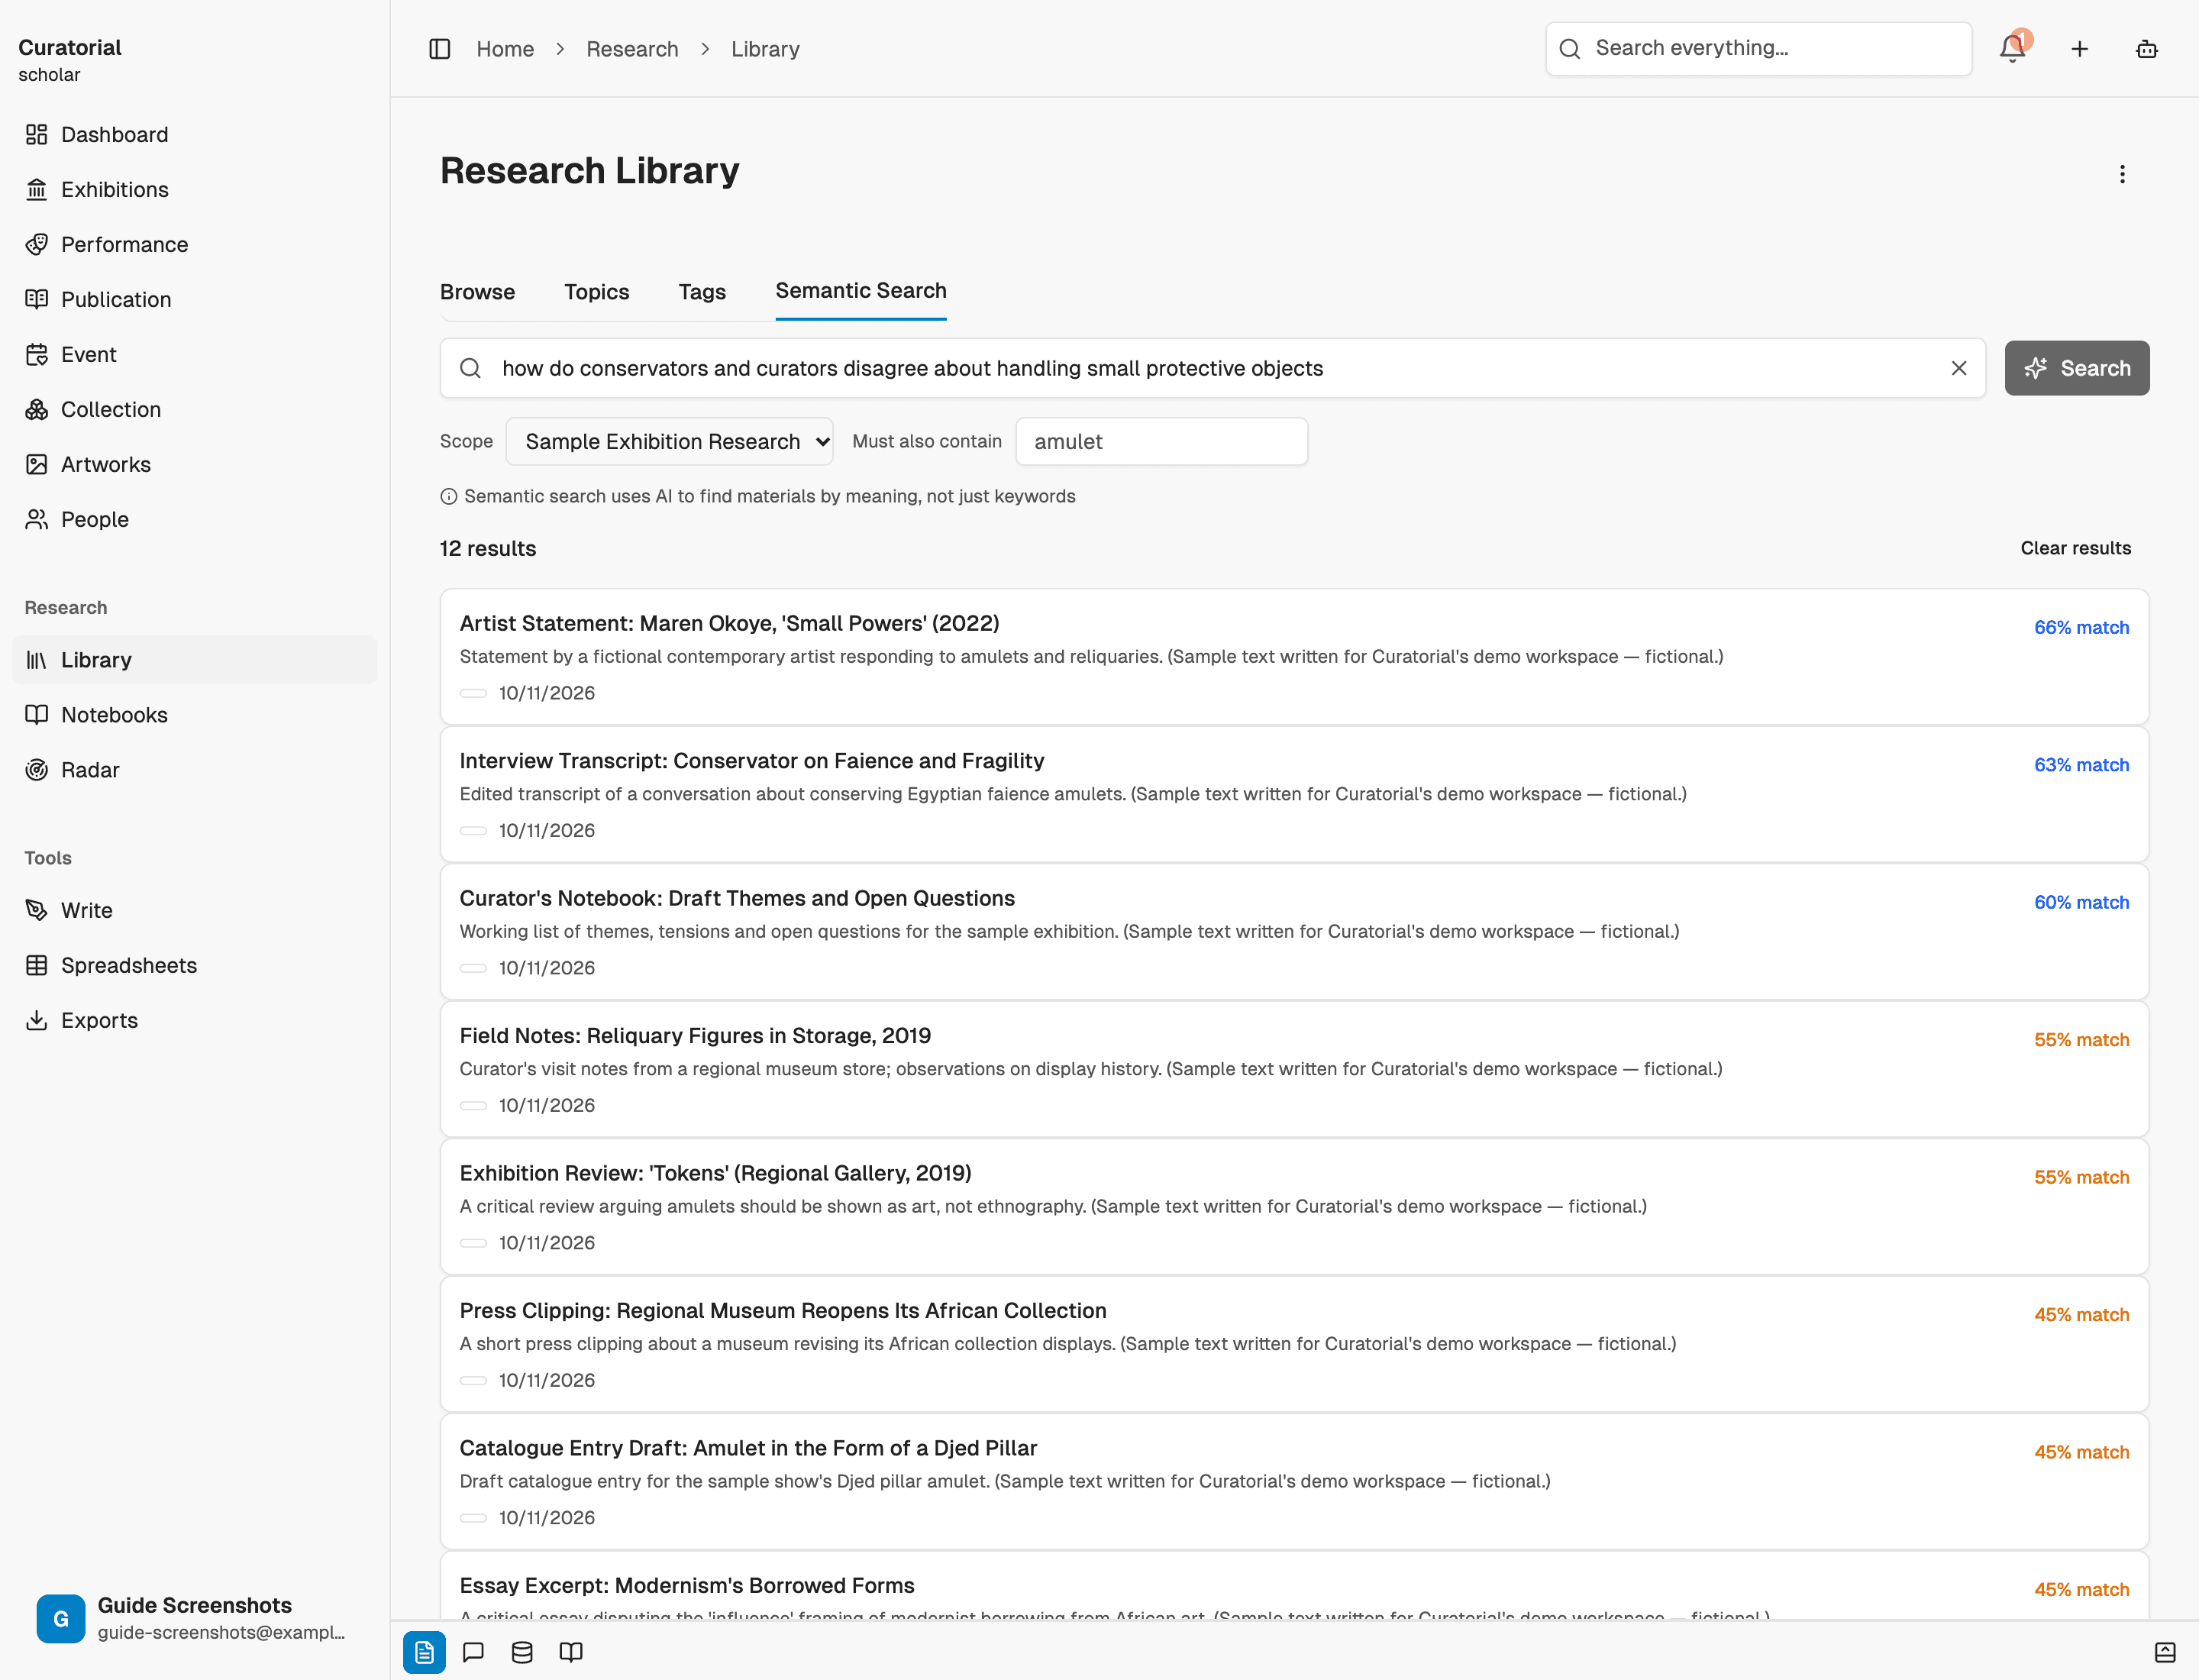Open Exhibition Review: 'Tokens' result
The image size is (2199, 1680).
tap(1295, 1207)
